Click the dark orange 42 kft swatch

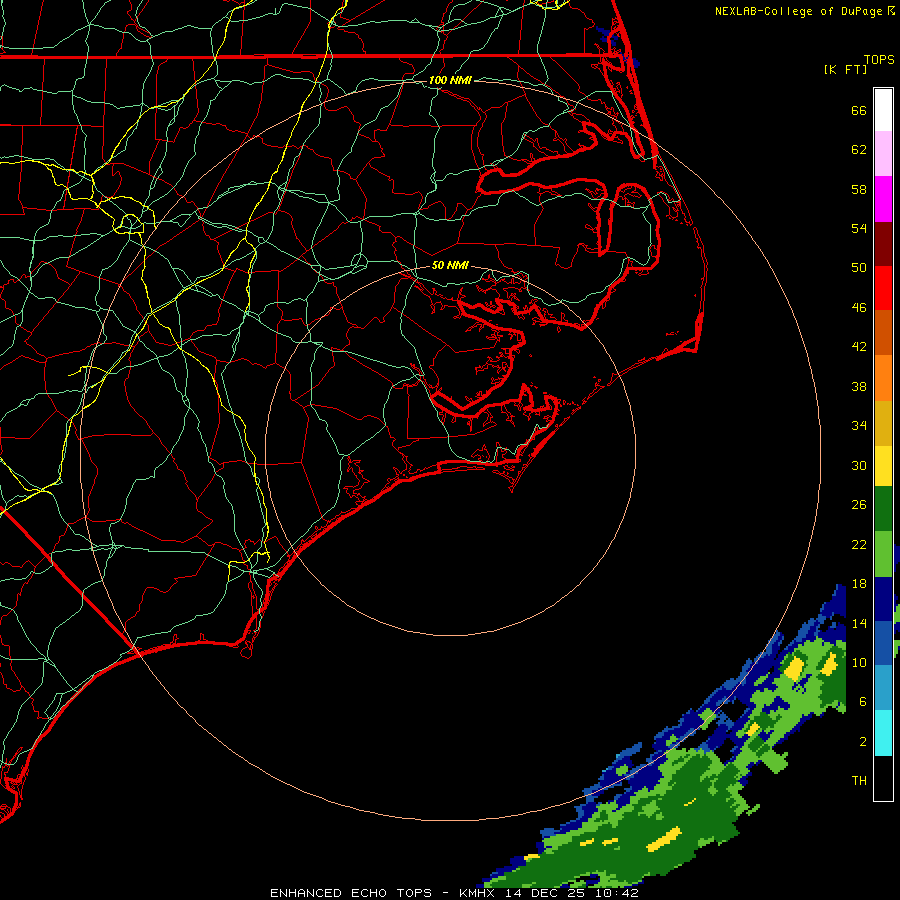pos(883,333)
